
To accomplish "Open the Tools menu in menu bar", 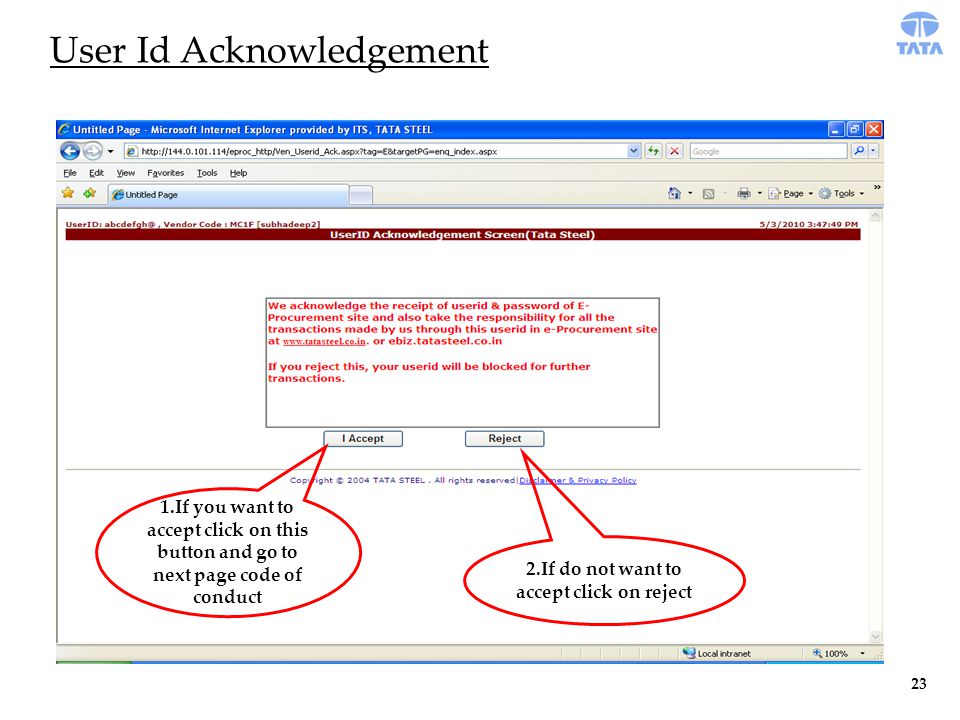I will 207,173.
